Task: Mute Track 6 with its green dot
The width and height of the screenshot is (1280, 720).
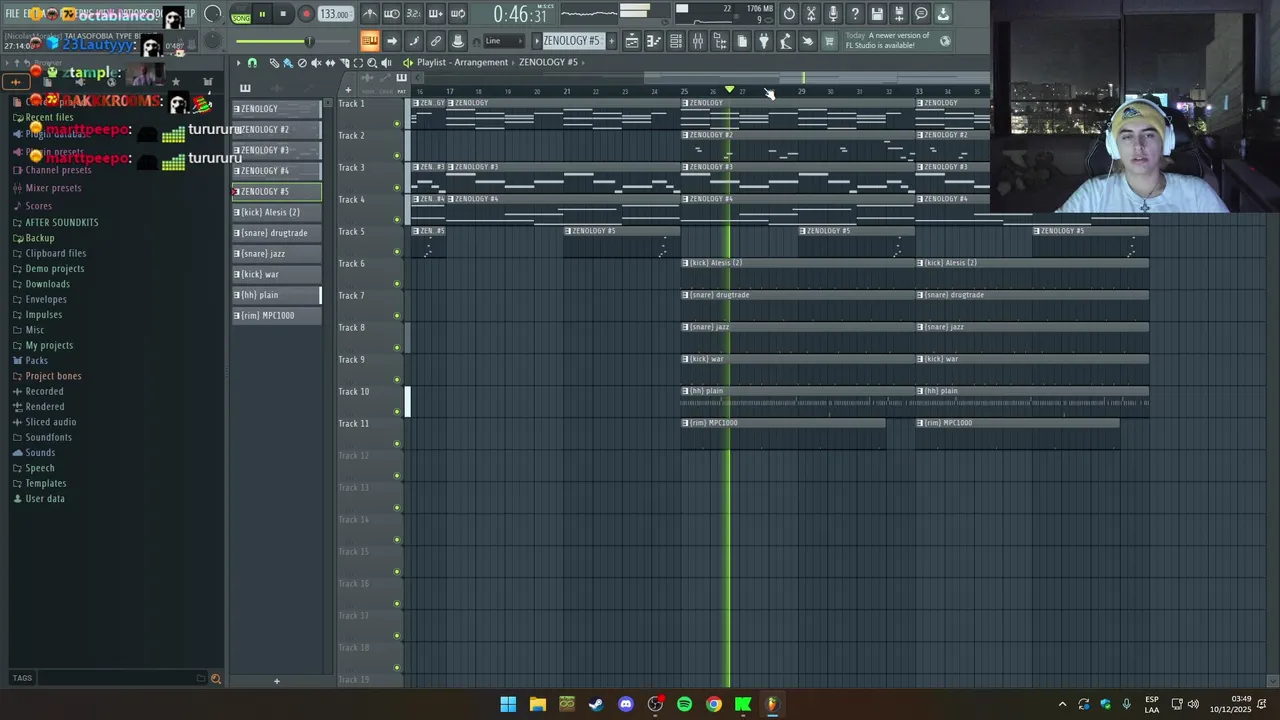Action: pyautogui.click(x=397, y=284)
